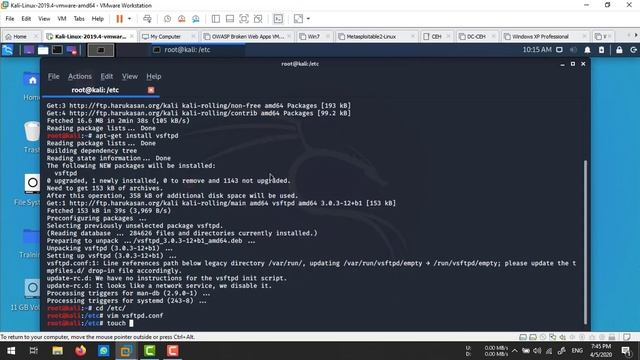Expand the stretch display dropdown arrow
The image size is (640, 360).
pyautogui.click(x=308, y=19)
